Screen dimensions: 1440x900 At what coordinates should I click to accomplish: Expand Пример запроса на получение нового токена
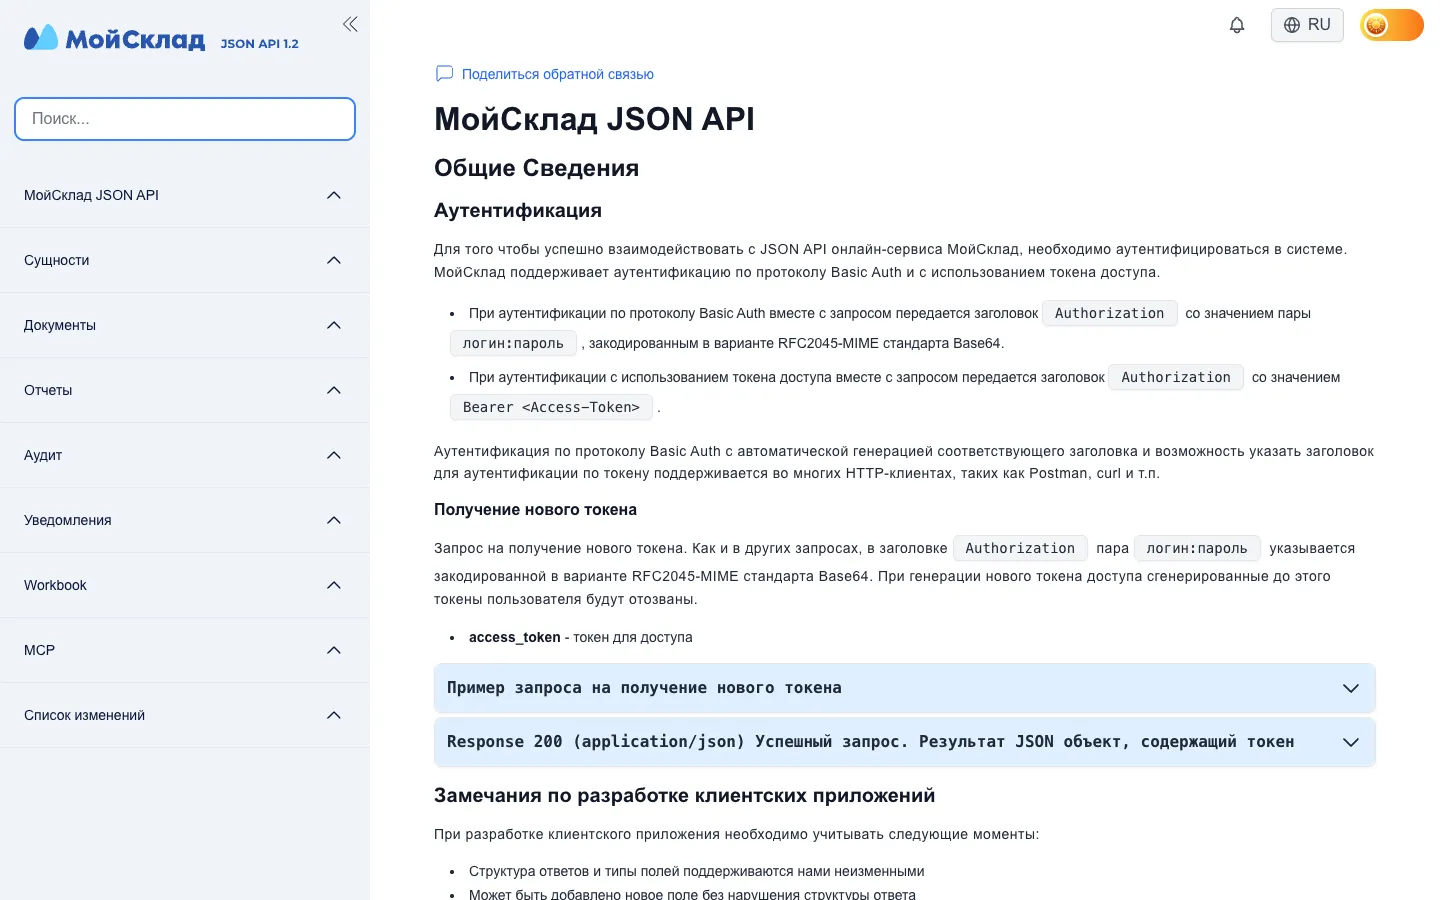[x=905, y=688]
